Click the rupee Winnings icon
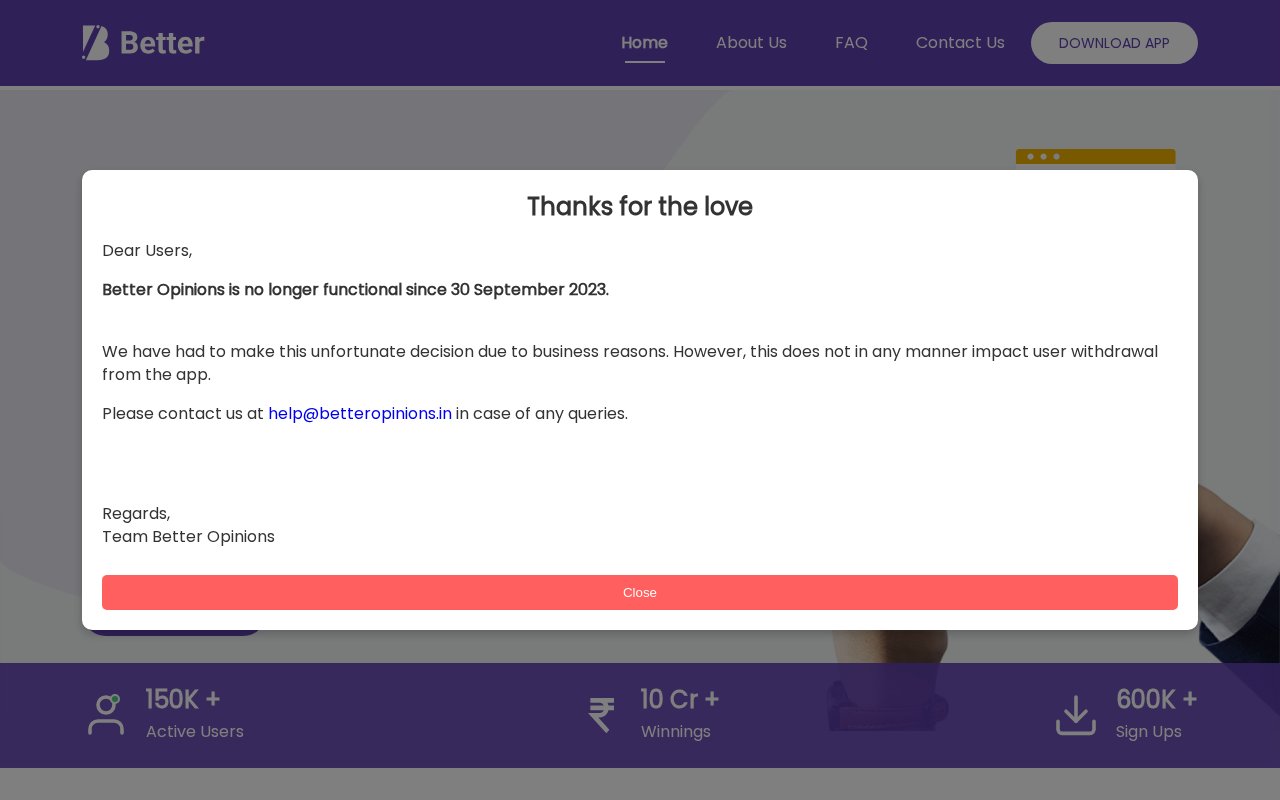 tap(601, 715)
